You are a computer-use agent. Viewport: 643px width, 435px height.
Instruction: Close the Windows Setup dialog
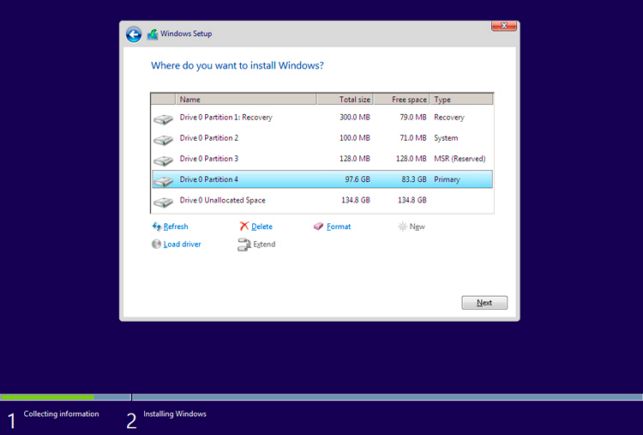[x=504, y=26]
